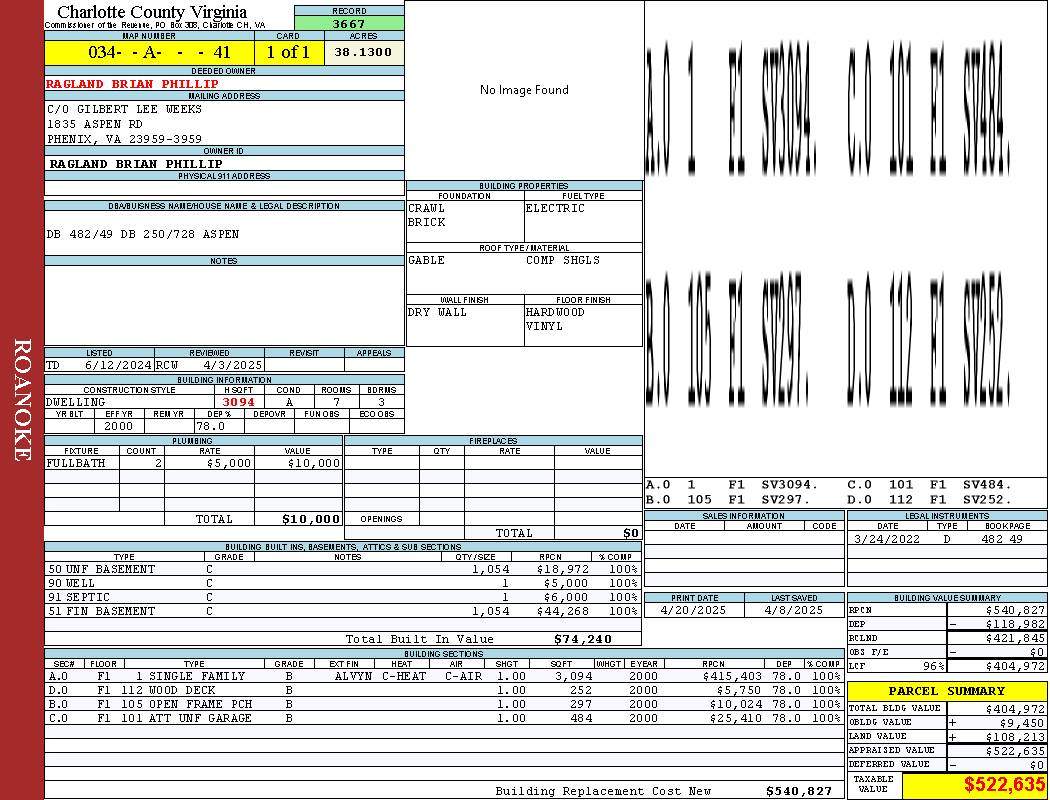Click FULLBATH rate $5,000
Viewport: 1050px width, 800px height.
tap(229, 463)
